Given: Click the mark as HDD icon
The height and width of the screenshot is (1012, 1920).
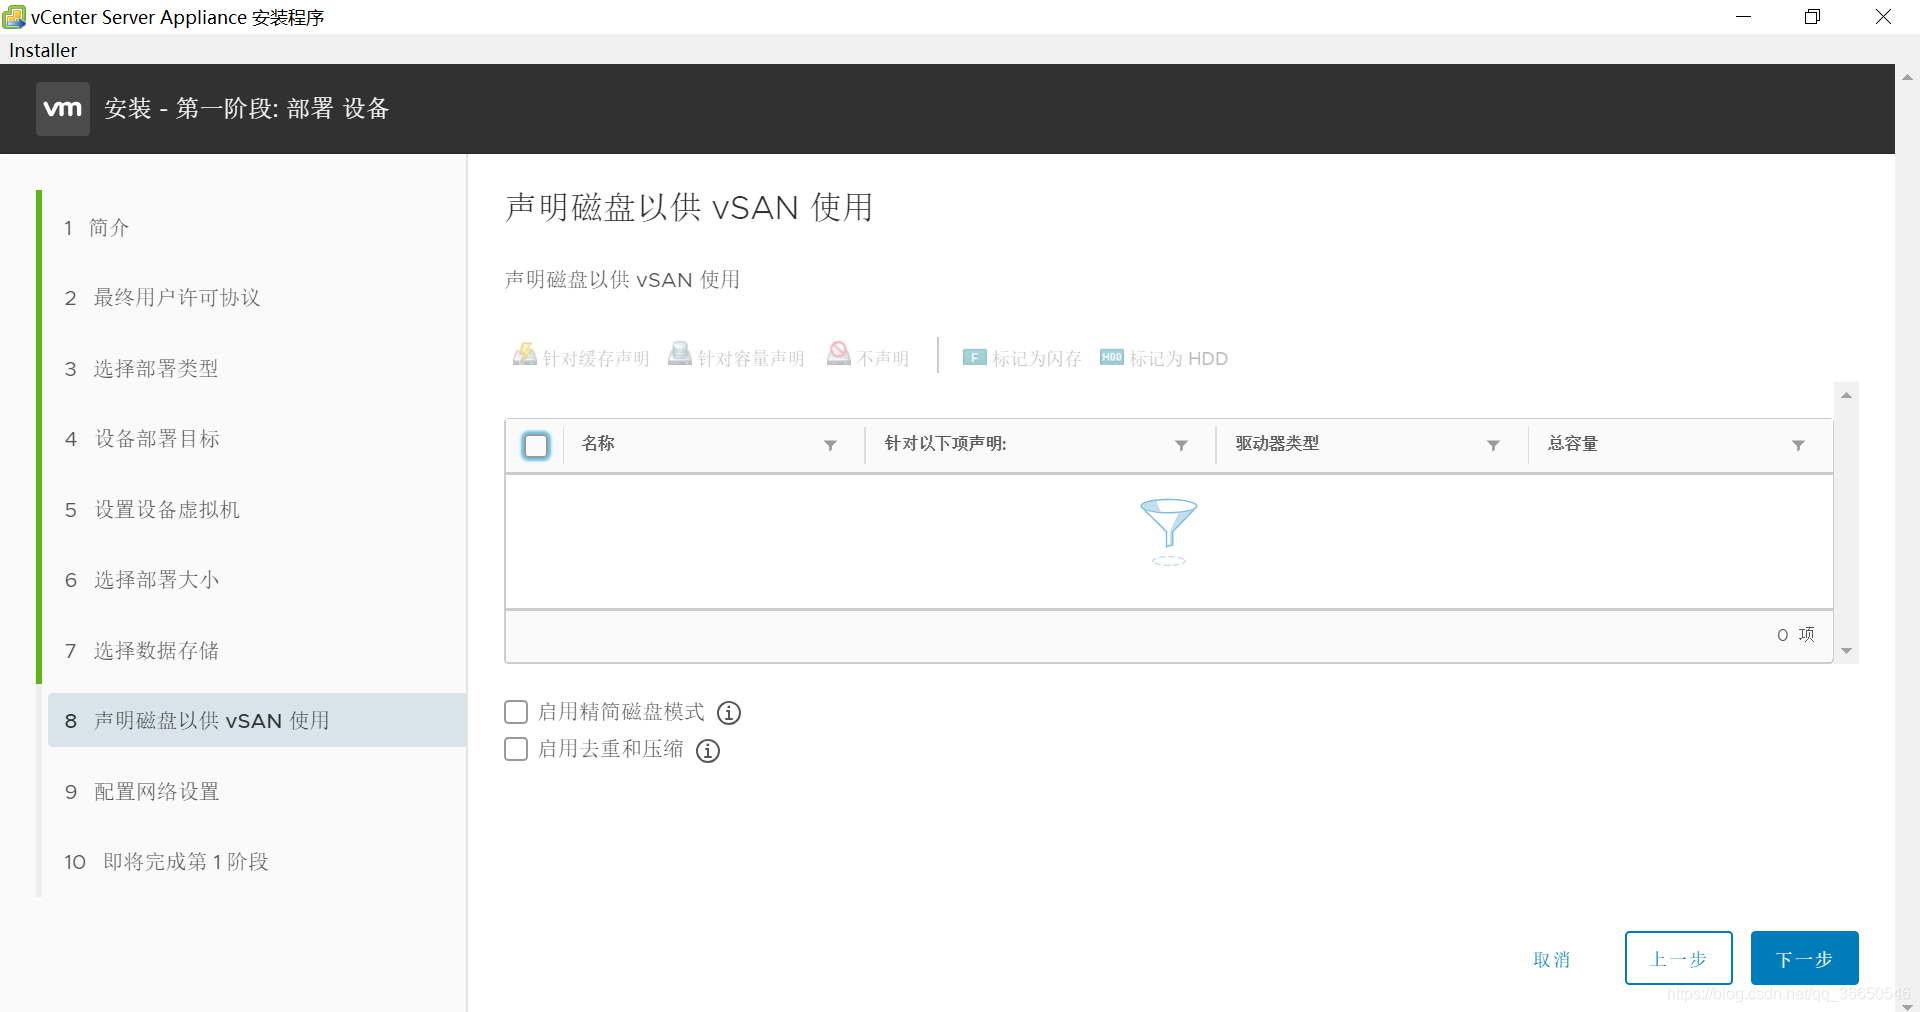Looking at the screenshot, I should point(1112,357).
